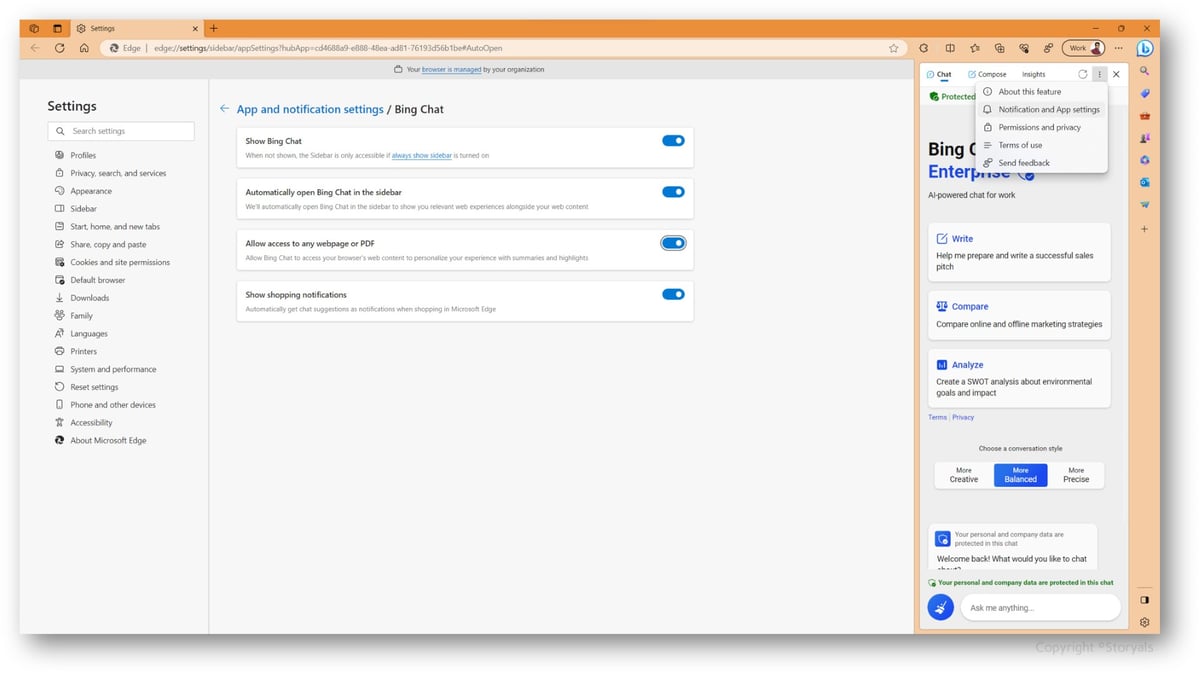This screenshot has width=1200, height=674.
Task: Switch to the Compose tab
Action: coord(987,74)
